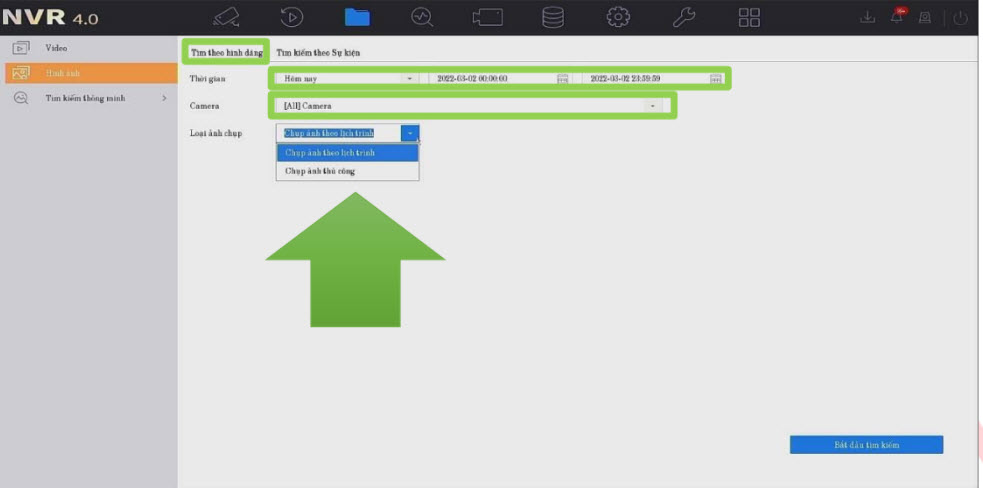
Task: Click the blue File Management folder icon
Action: coord(357,17)
